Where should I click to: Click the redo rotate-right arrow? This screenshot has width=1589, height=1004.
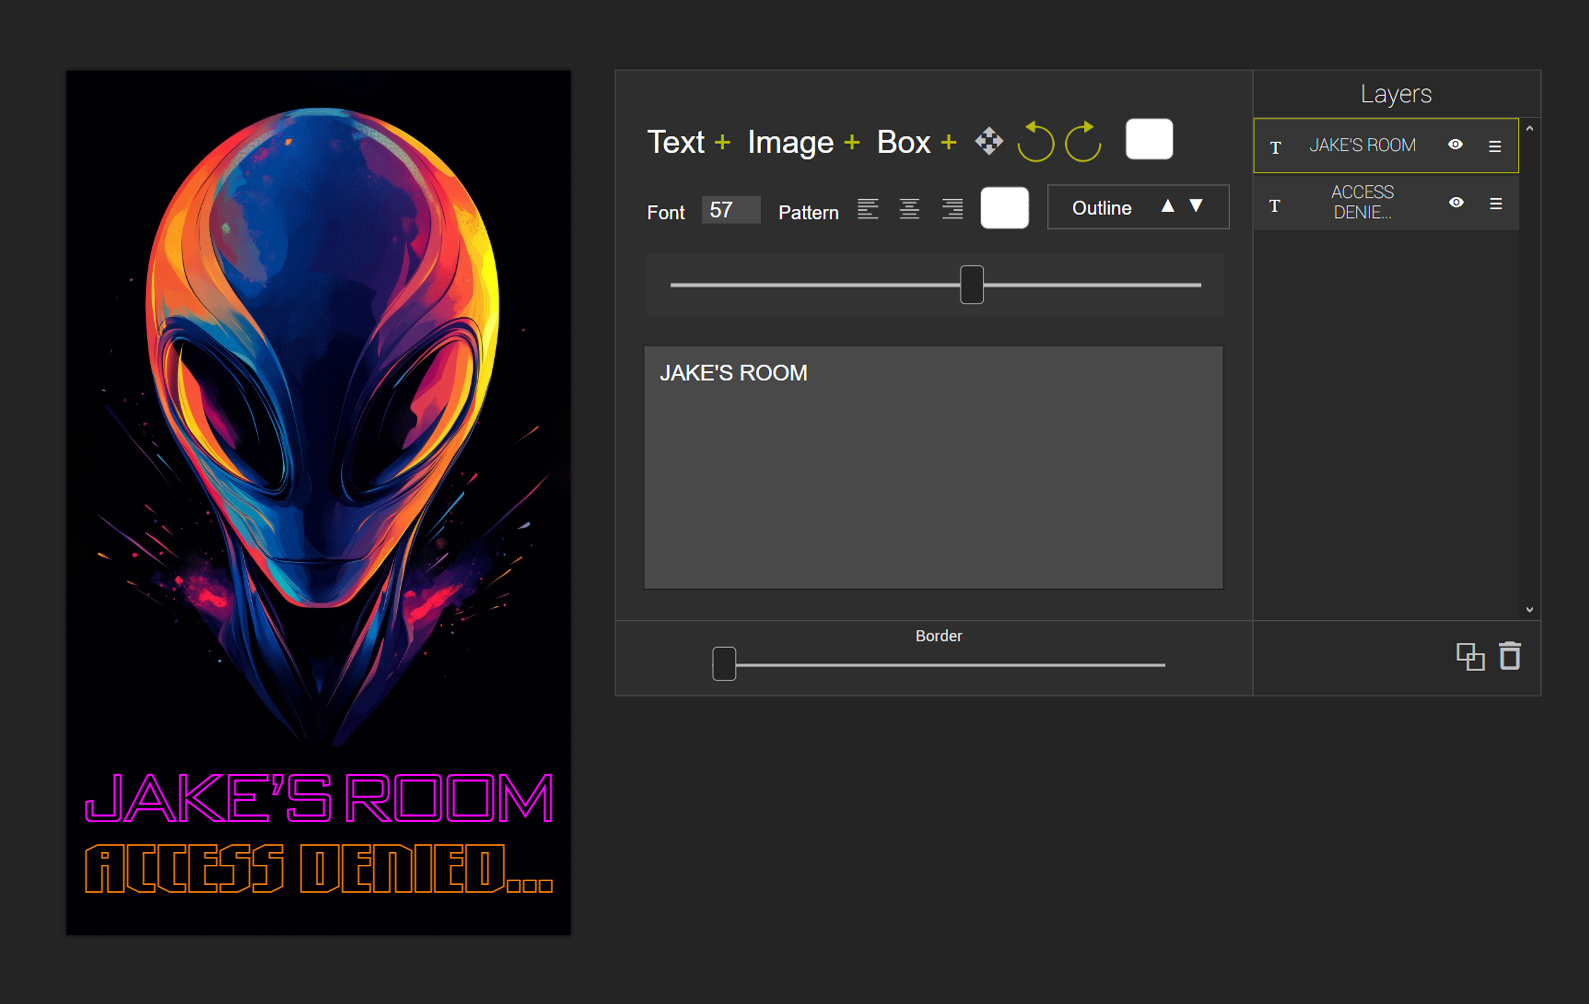pyautogui.click(x=1083, y=142)
